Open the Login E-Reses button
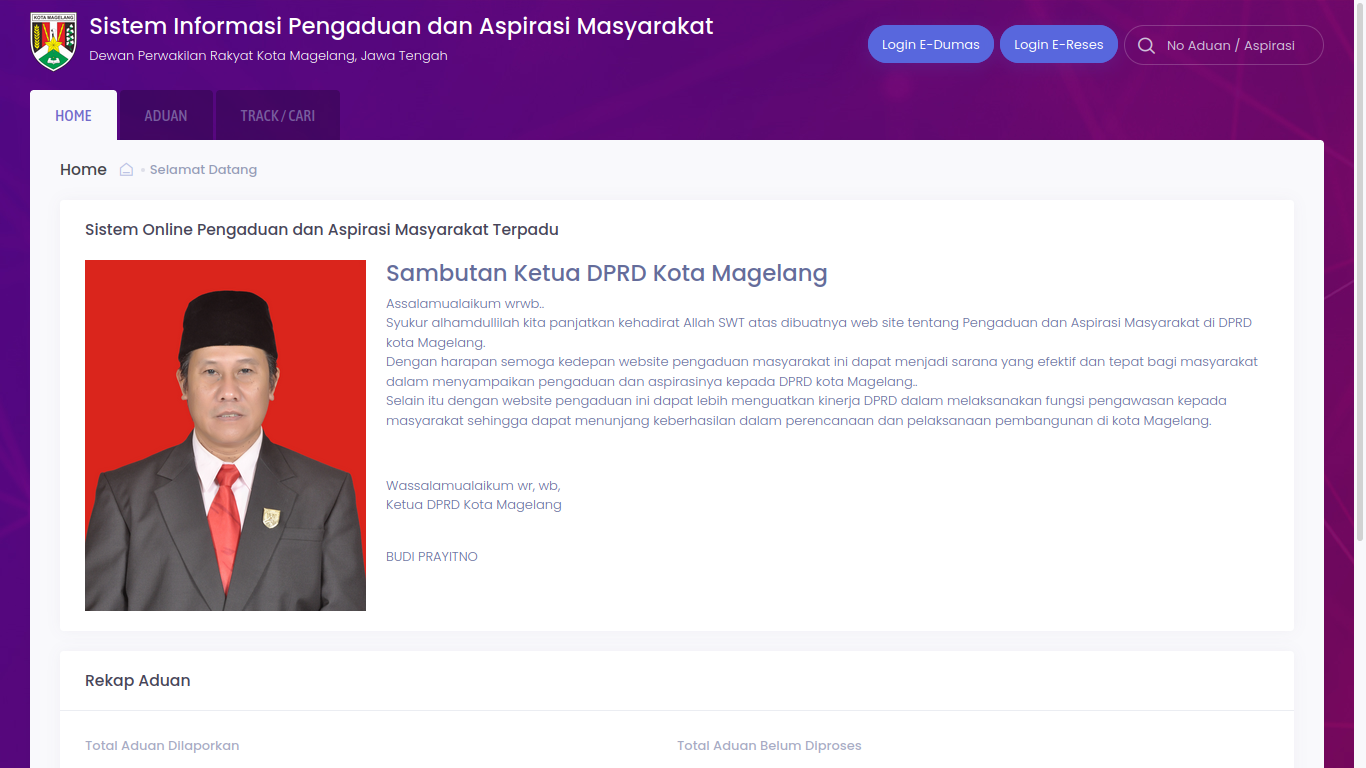 [x=1059, y=44]
